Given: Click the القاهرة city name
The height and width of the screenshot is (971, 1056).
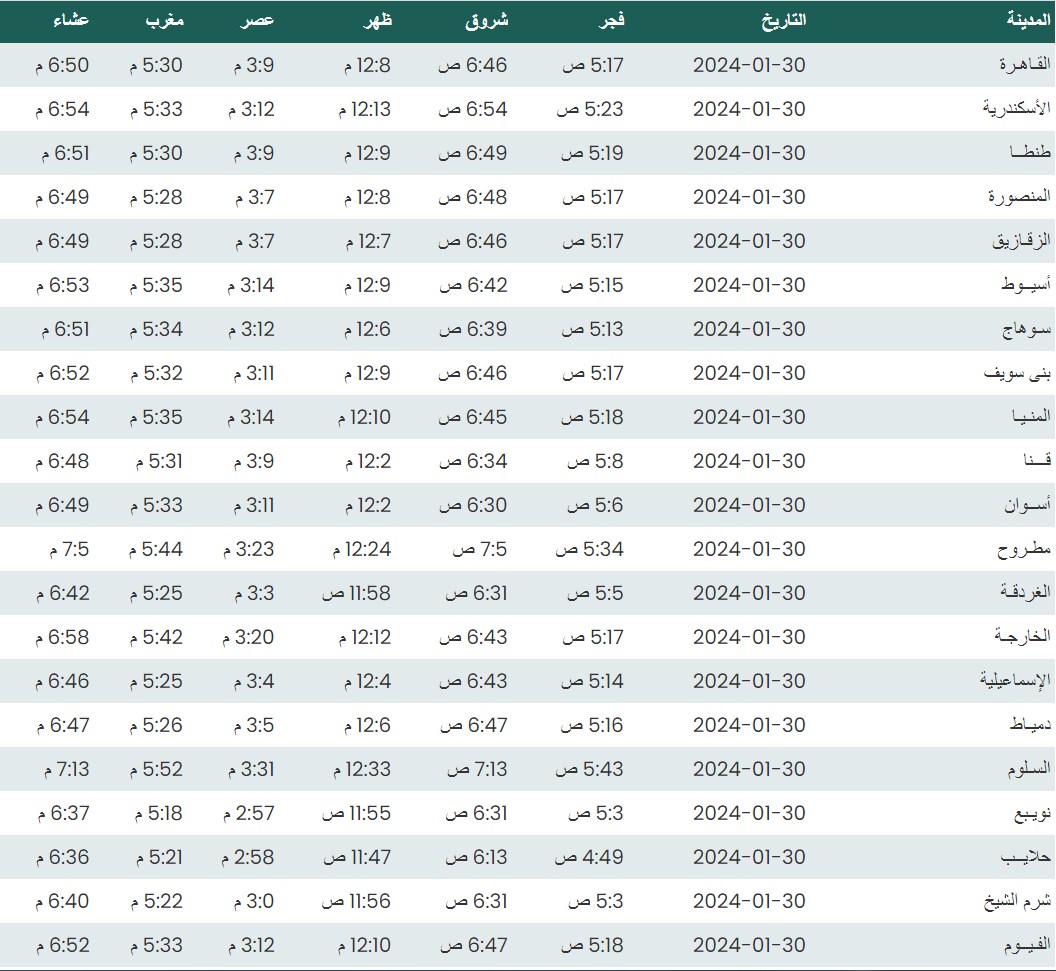Looking at the screenshot, I should [x=1026, y=65].
